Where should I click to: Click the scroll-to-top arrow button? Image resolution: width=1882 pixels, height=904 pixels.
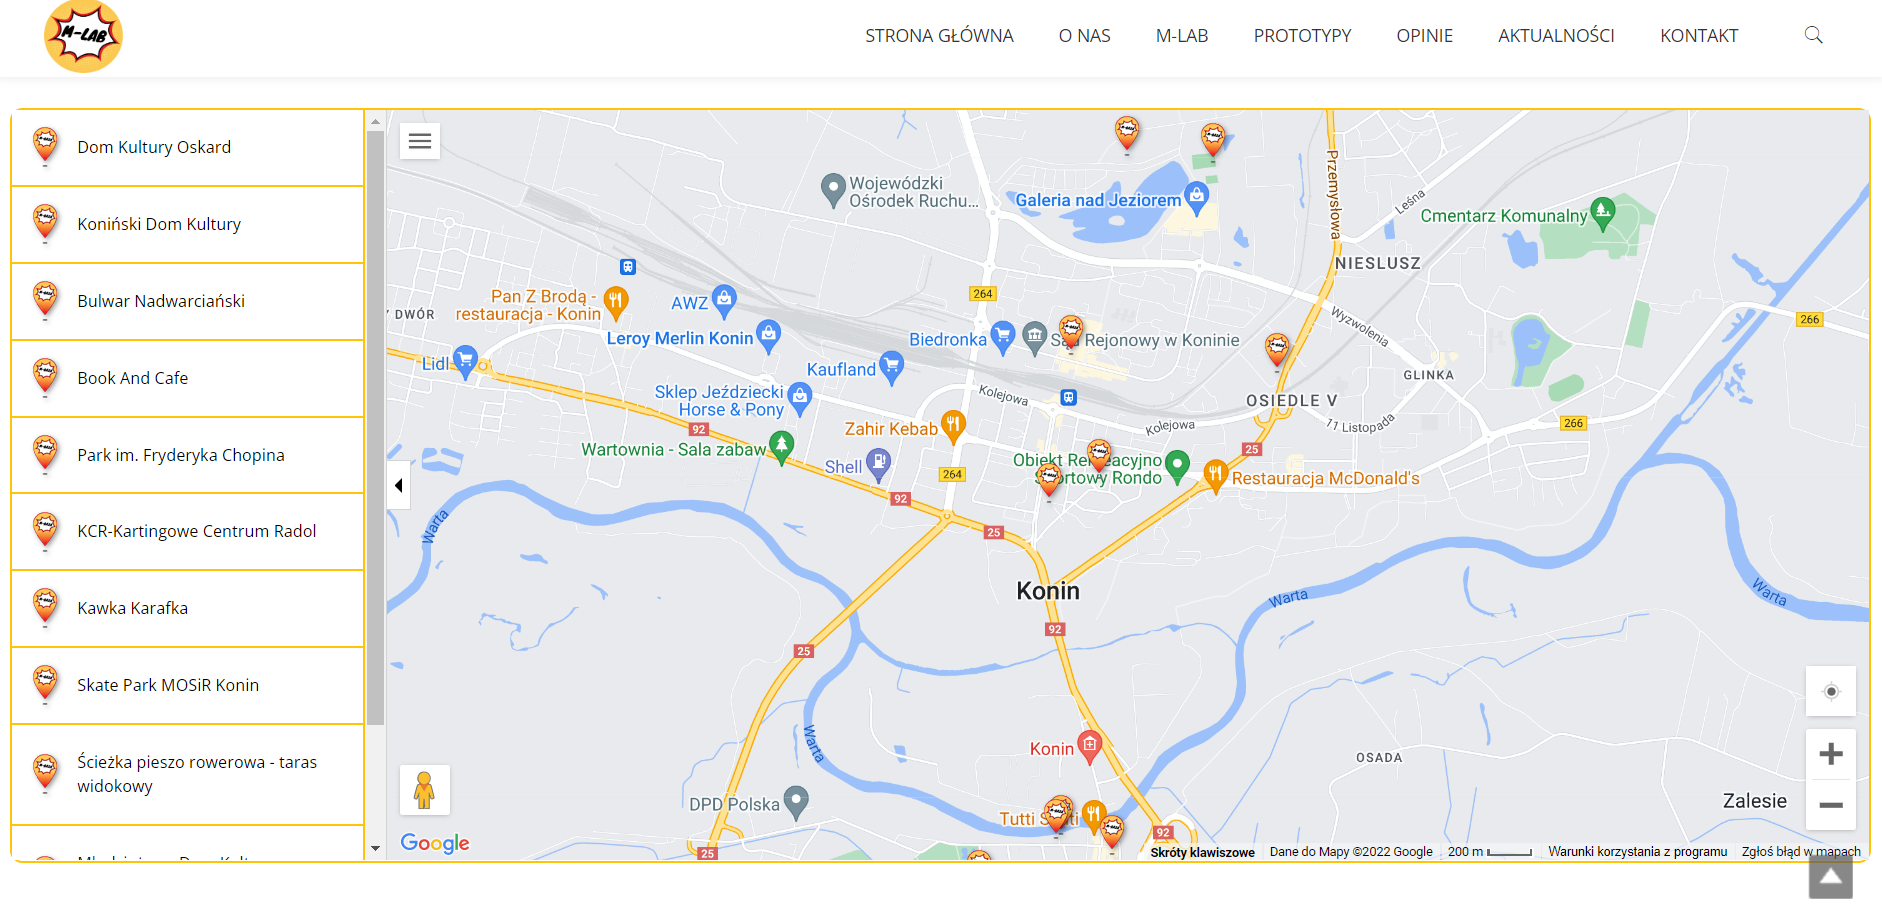pyautogui.click(x=1830, y=877)
